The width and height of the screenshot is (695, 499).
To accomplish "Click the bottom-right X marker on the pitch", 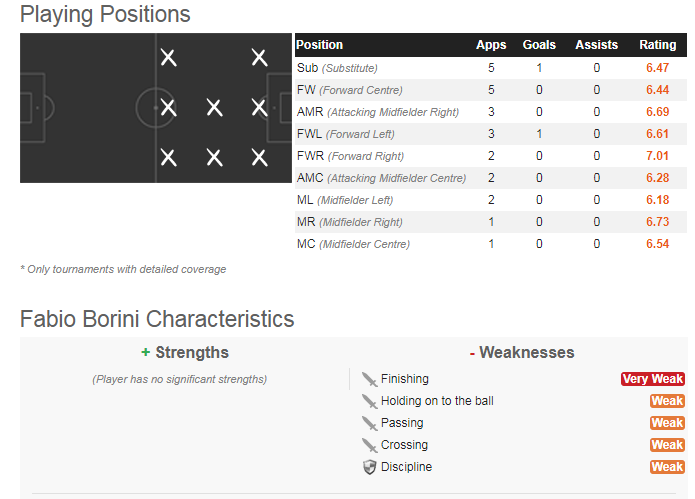I will point(259,158).
